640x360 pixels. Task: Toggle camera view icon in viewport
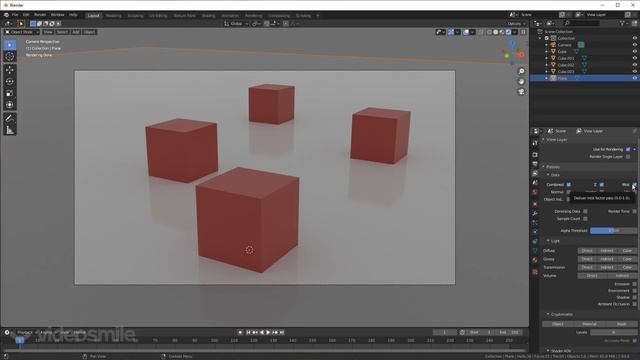pos(521,91)
